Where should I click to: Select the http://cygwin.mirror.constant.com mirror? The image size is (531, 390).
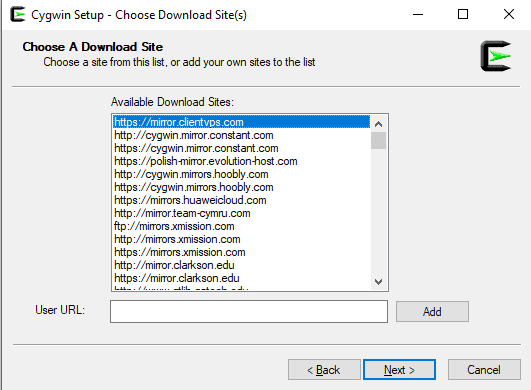click(x=241, y=135)
